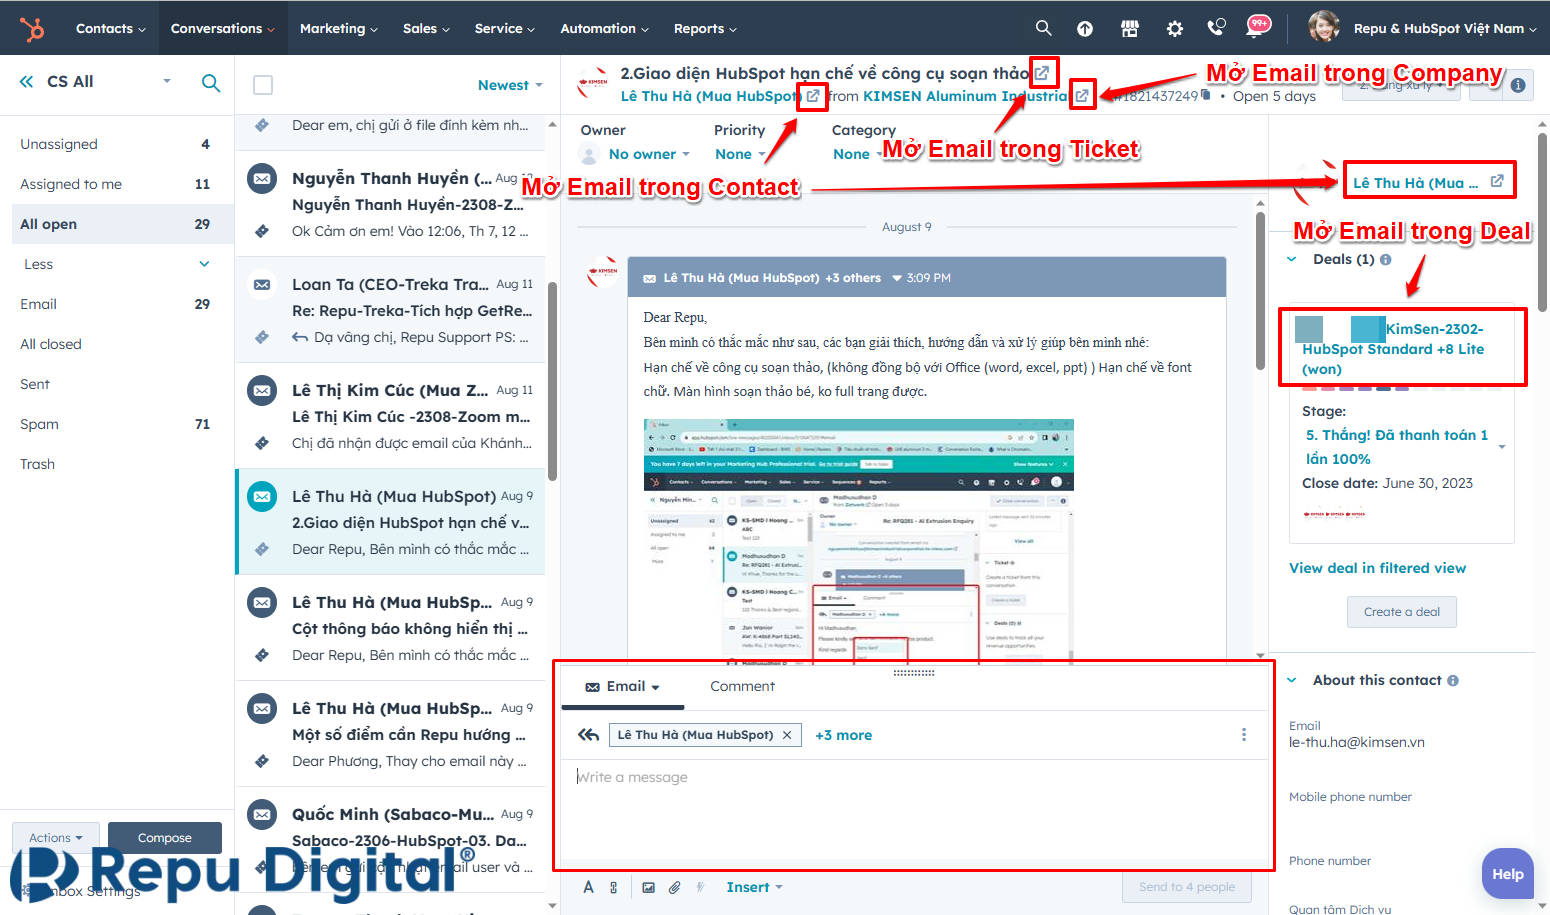Viewport: 1550px width, 915px height.
Task: Open contact record icon after Lê Thu Hà header link
Action: 813,96
